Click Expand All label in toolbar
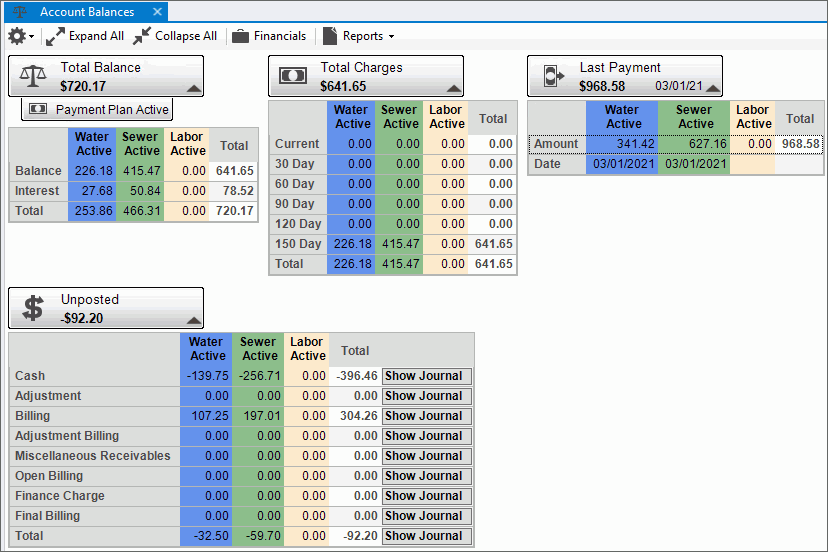The width and height of the screenshot is (828, 552). coord(96,36)
